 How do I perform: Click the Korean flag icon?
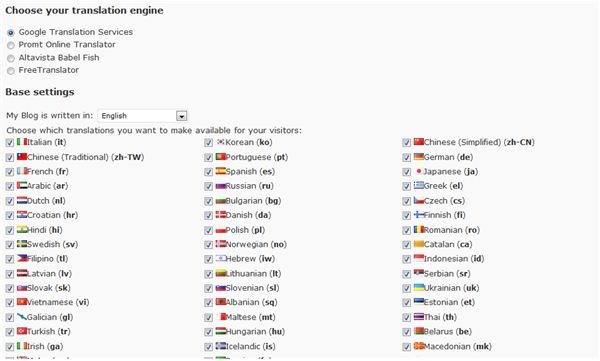point(220,142)
